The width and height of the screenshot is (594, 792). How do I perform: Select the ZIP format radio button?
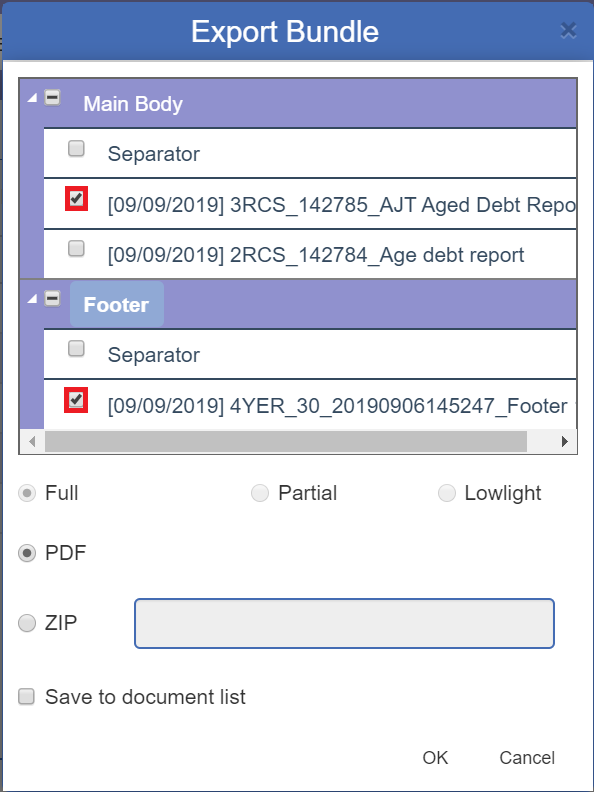[27, 623]
